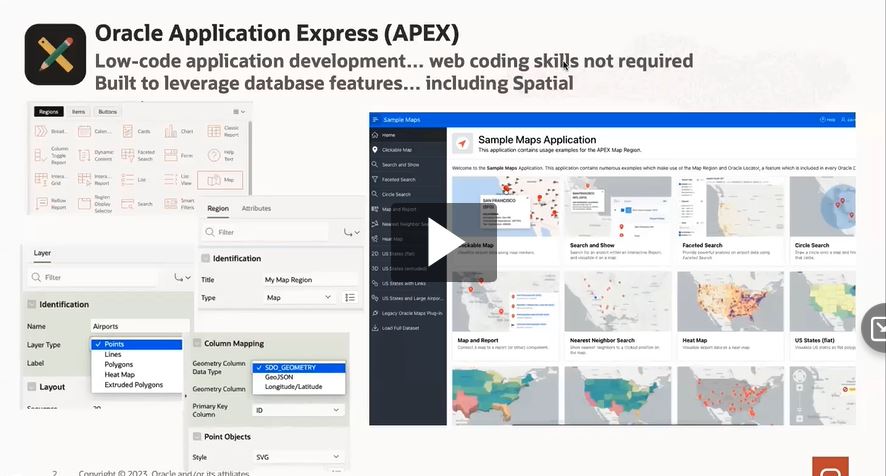Pick the Interactive Grid region icon
Screen dimensions: 886x476
click(x=50, y=180)
